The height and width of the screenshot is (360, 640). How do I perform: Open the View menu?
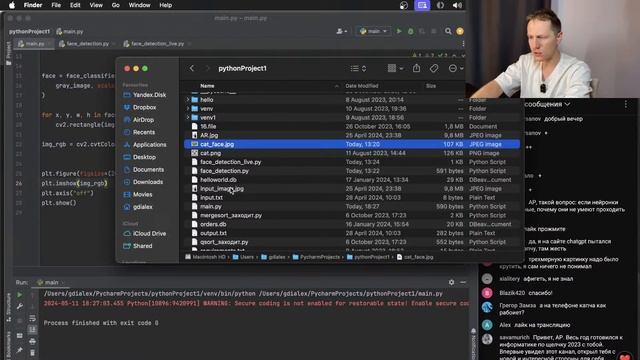click(x=96, y=5)
